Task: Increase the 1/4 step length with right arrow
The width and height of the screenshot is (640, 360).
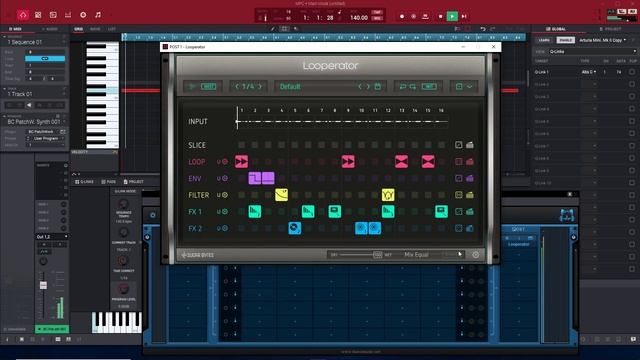Action: click(260, 87)
